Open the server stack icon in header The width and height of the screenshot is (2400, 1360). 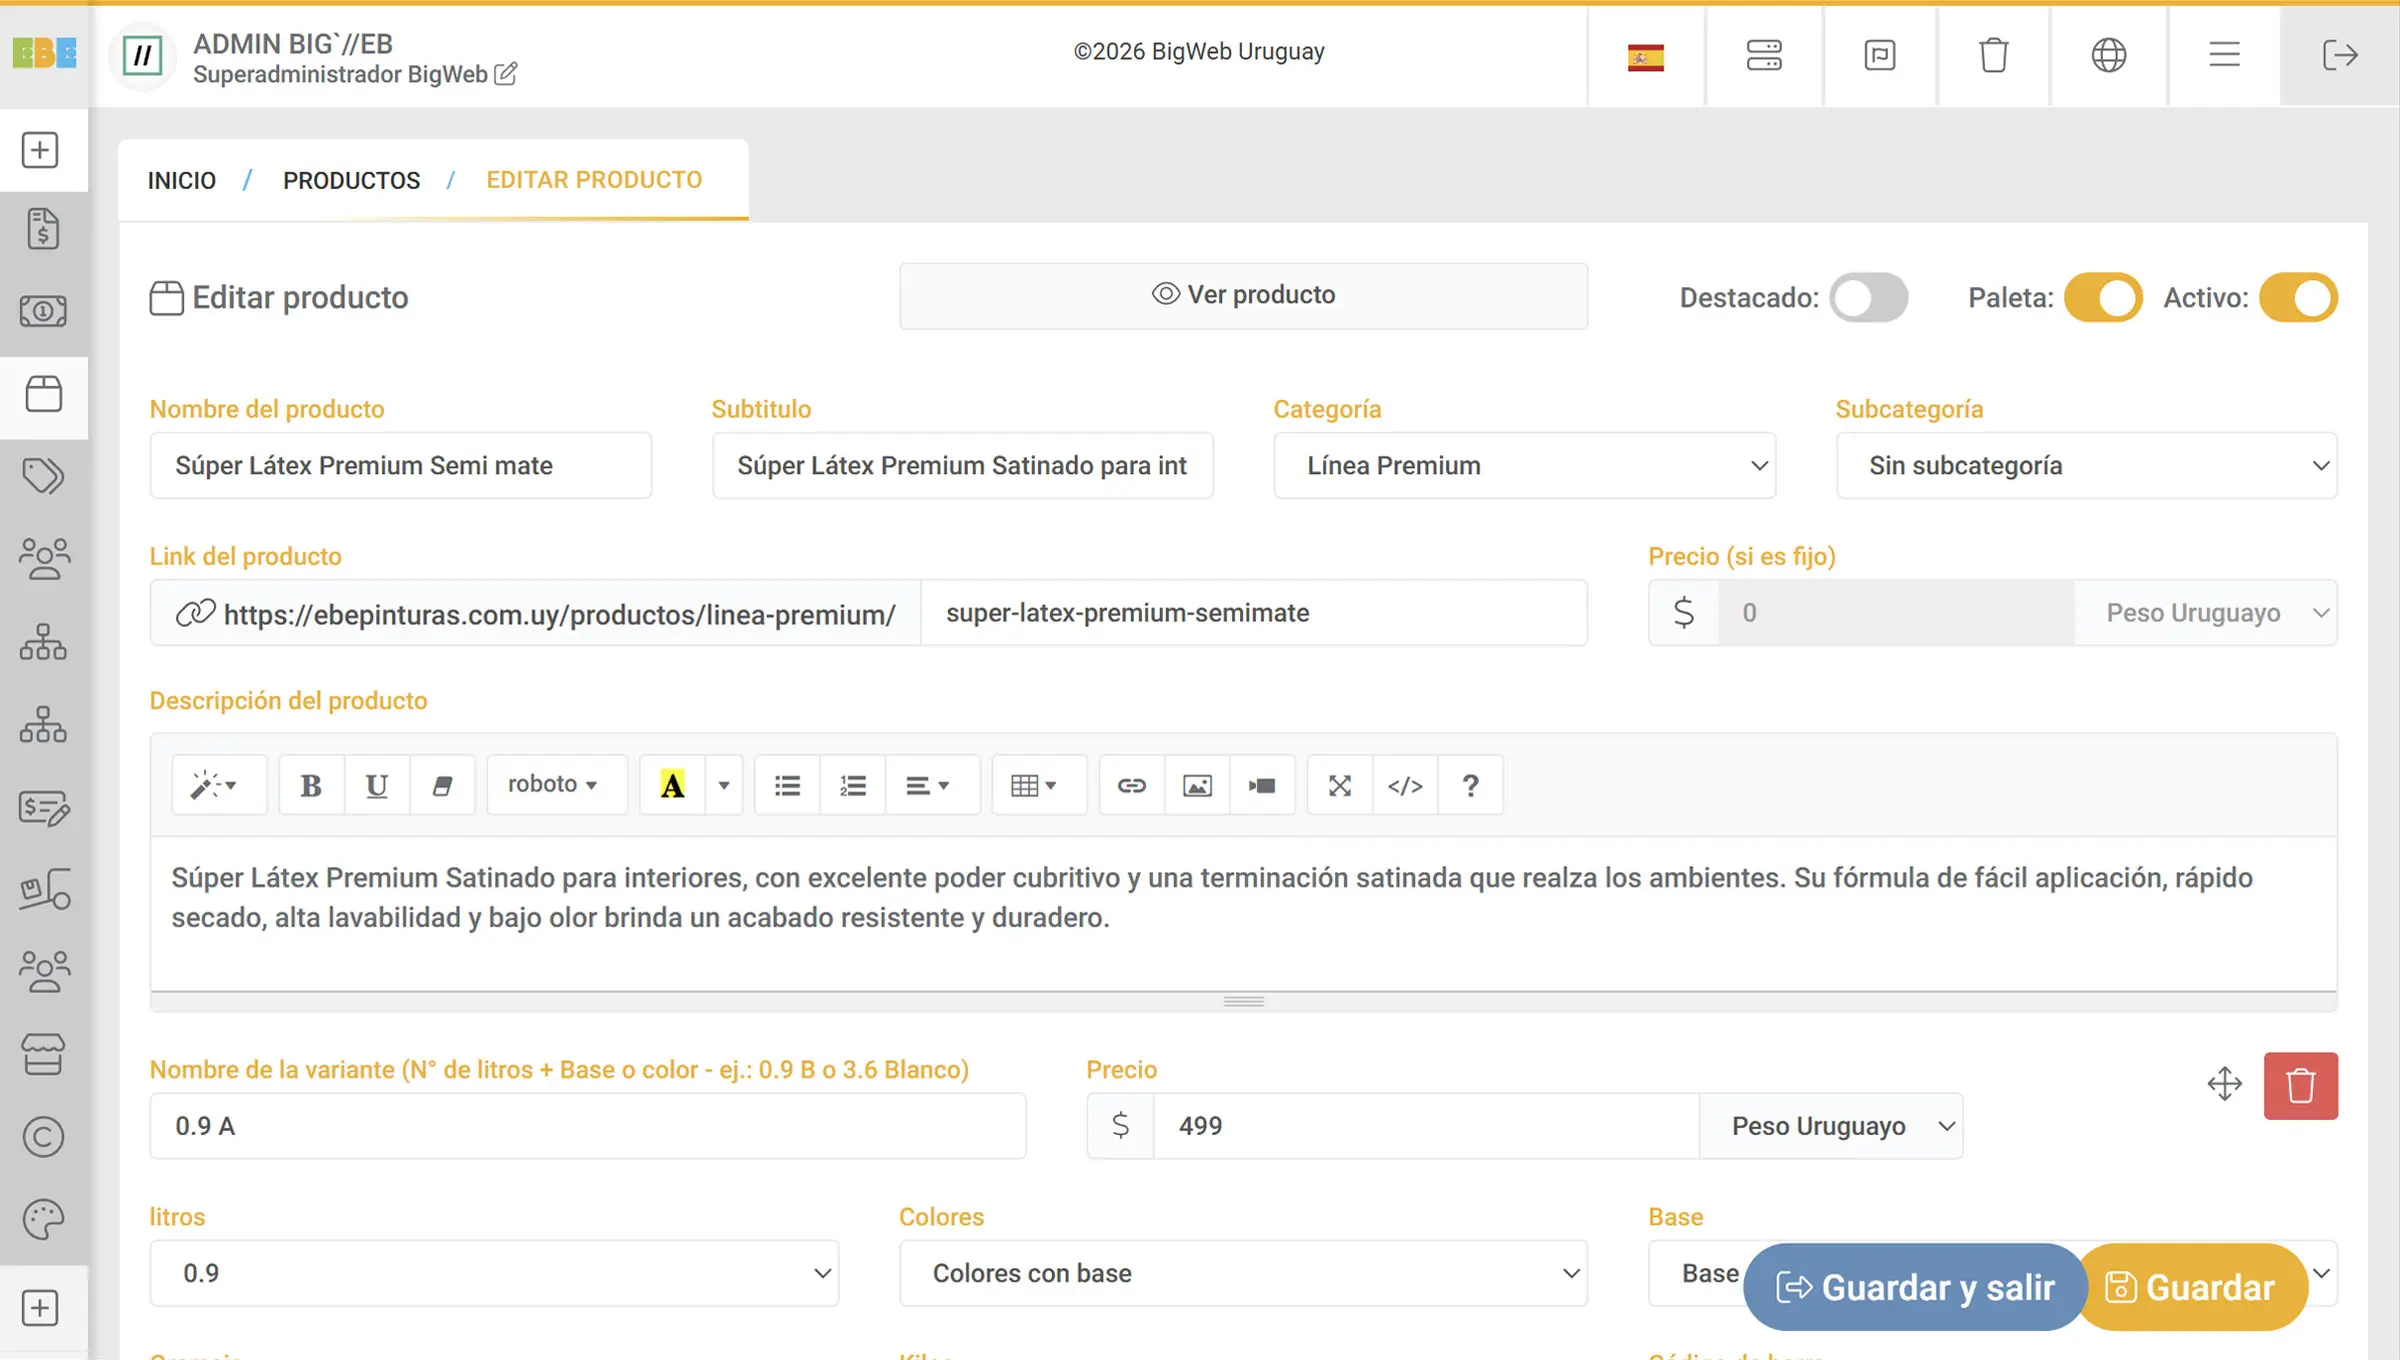pyautogui.click(x=1764, y=55)
